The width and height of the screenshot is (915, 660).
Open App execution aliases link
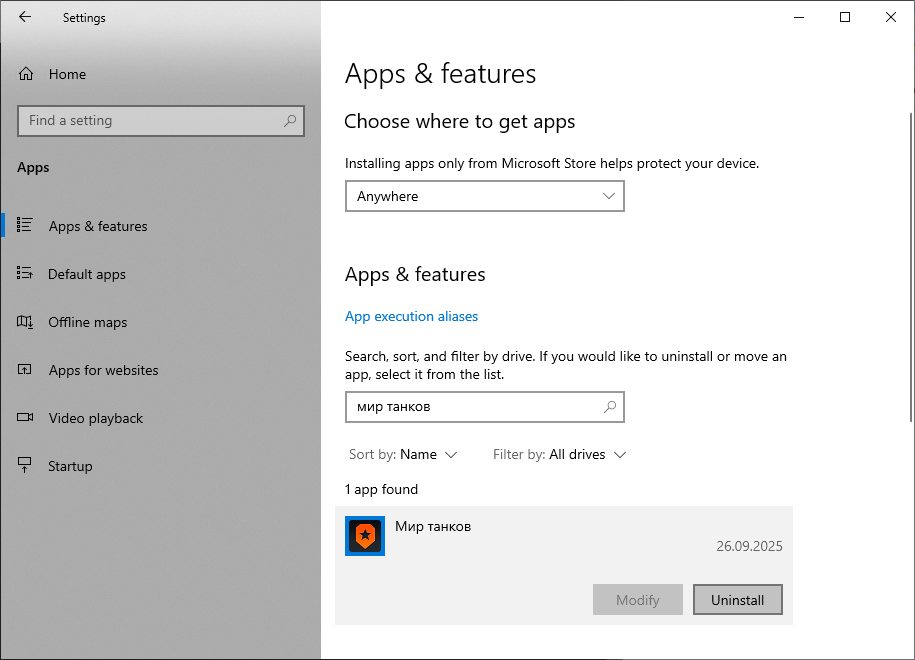click(x=411, y=316)
